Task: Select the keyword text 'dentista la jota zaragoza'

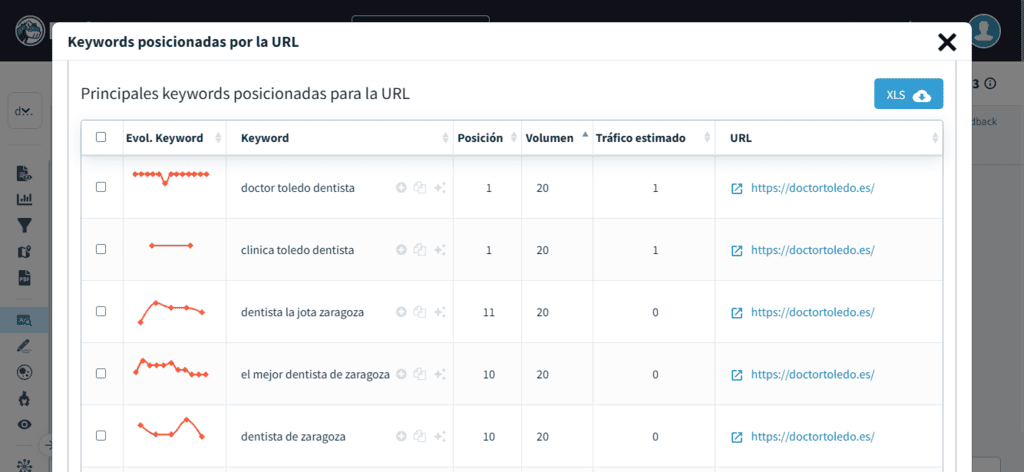Action: [x=302, y=313]
